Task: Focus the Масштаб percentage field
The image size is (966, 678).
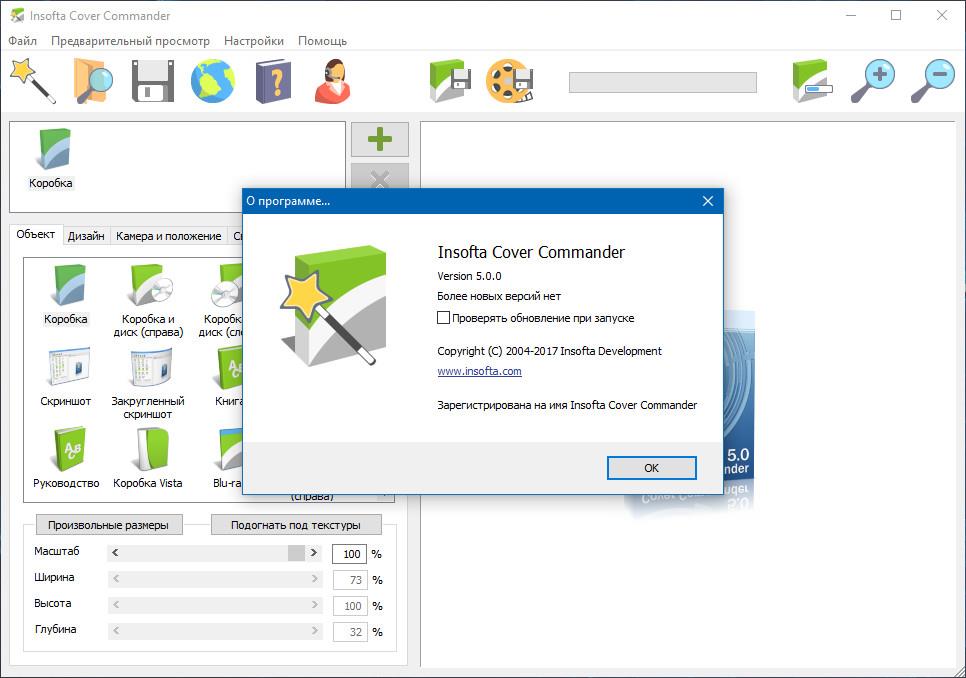Action: (349, 554)
